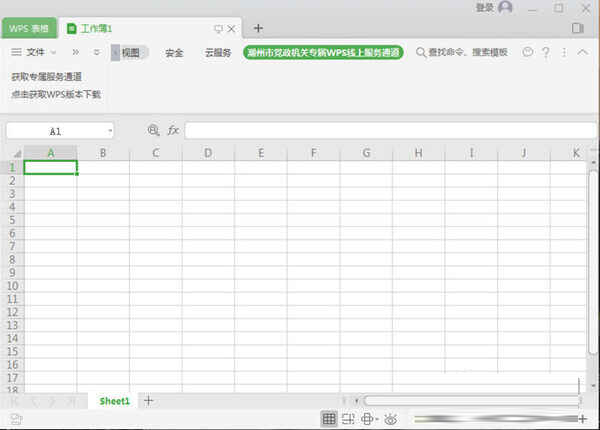Go to previous sheet navigation arrow
The image size is (600, 430).
[34, 402]
